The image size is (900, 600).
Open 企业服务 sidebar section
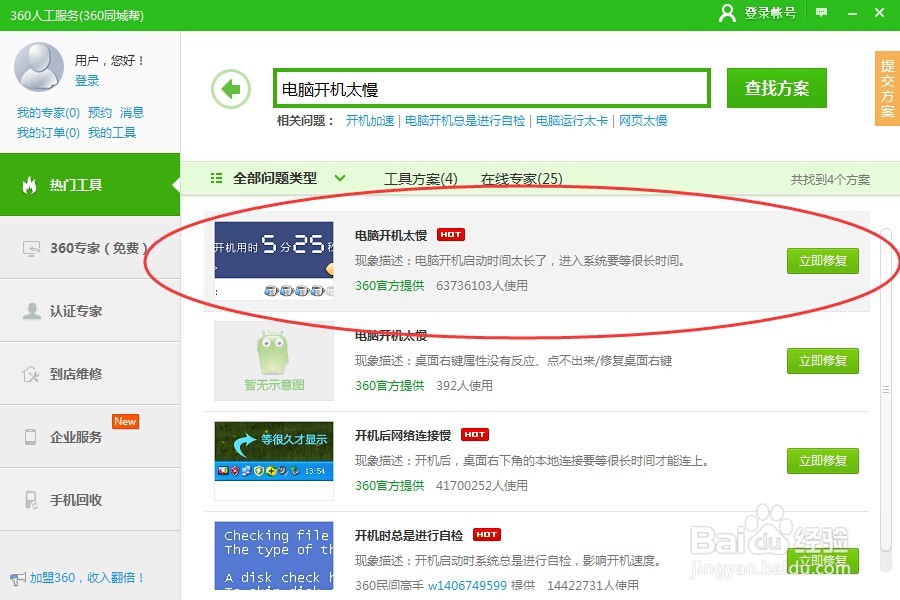[90, 436]
